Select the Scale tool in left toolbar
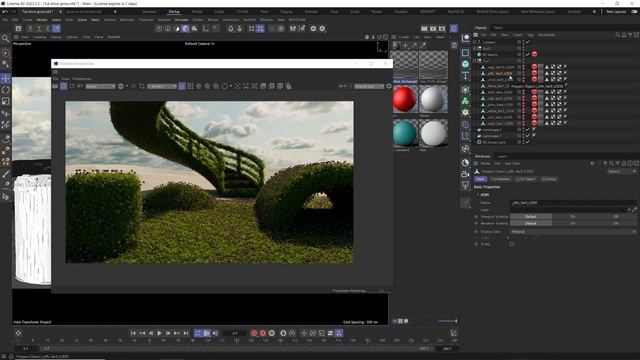The width and height of the screenshot is (640, 360). coord(5,101)
